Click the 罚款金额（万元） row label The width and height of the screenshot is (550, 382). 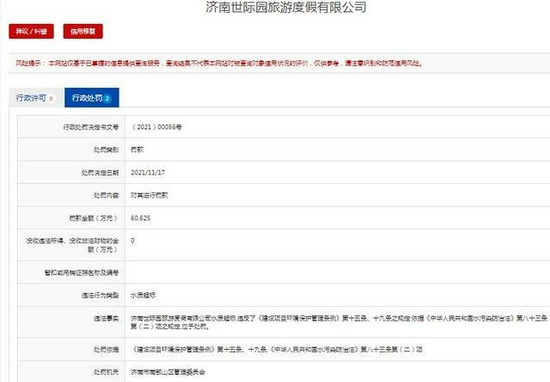(93, 218)
